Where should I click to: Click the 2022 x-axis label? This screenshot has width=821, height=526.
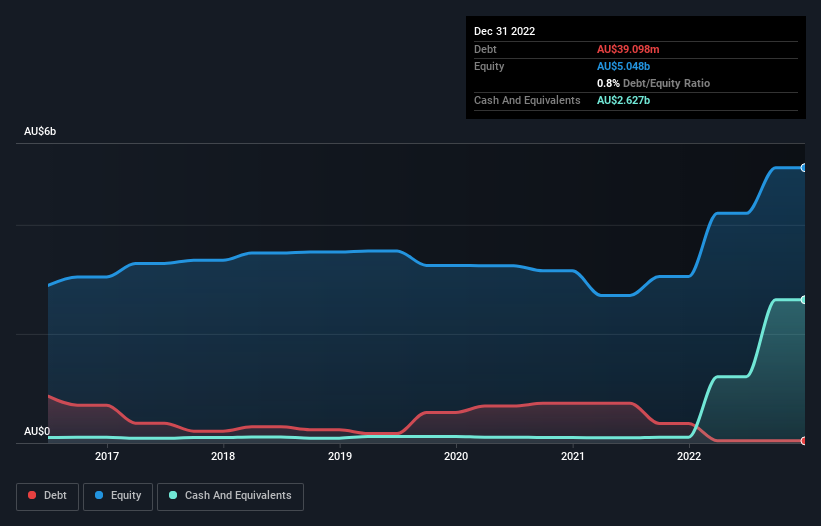[689, 456]
